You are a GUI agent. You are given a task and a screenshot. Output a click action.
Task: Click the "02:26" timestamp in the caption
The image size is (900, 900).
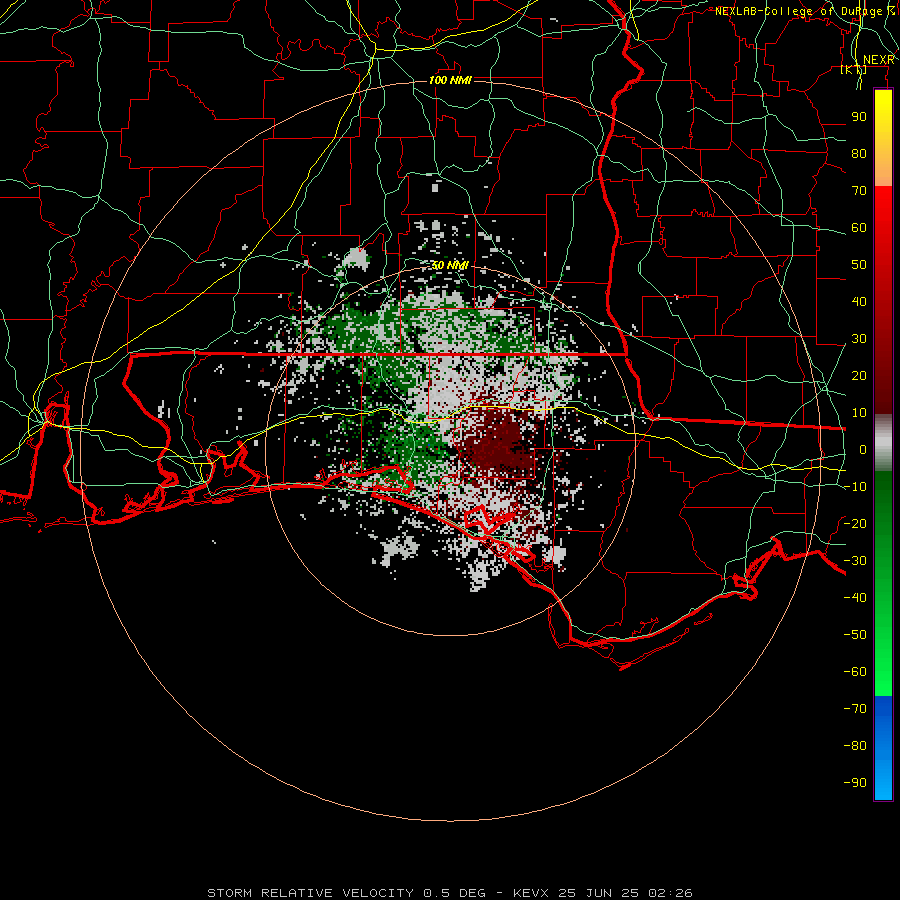pyautogui.click(x=670, y=893)
